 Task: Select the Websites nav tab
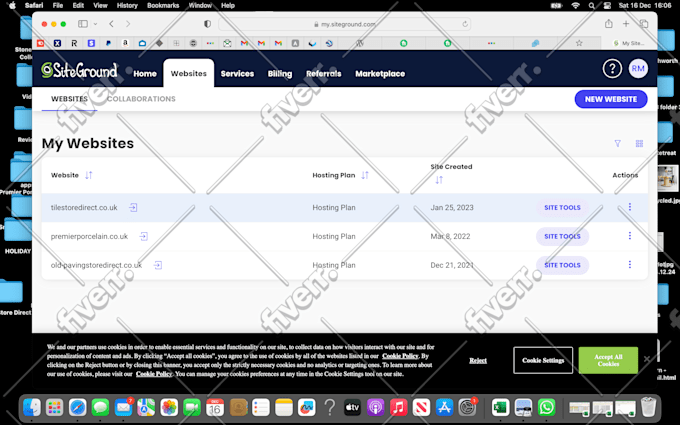189,73
